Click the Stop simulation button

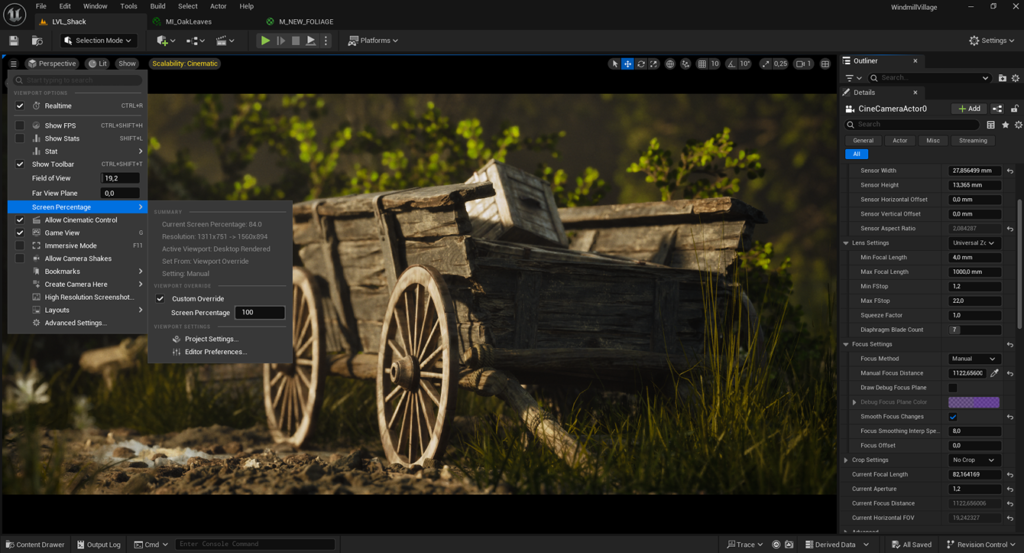[x=296, y=40]
